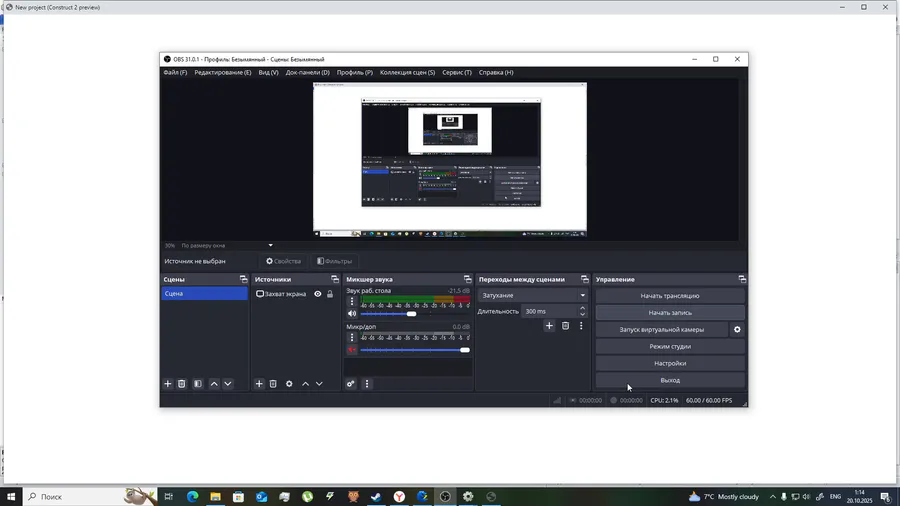Viewport: 900px width, 506px height.
Task: Click 60.00 / 60.00 FPS status text
Action: pos(709,400)
